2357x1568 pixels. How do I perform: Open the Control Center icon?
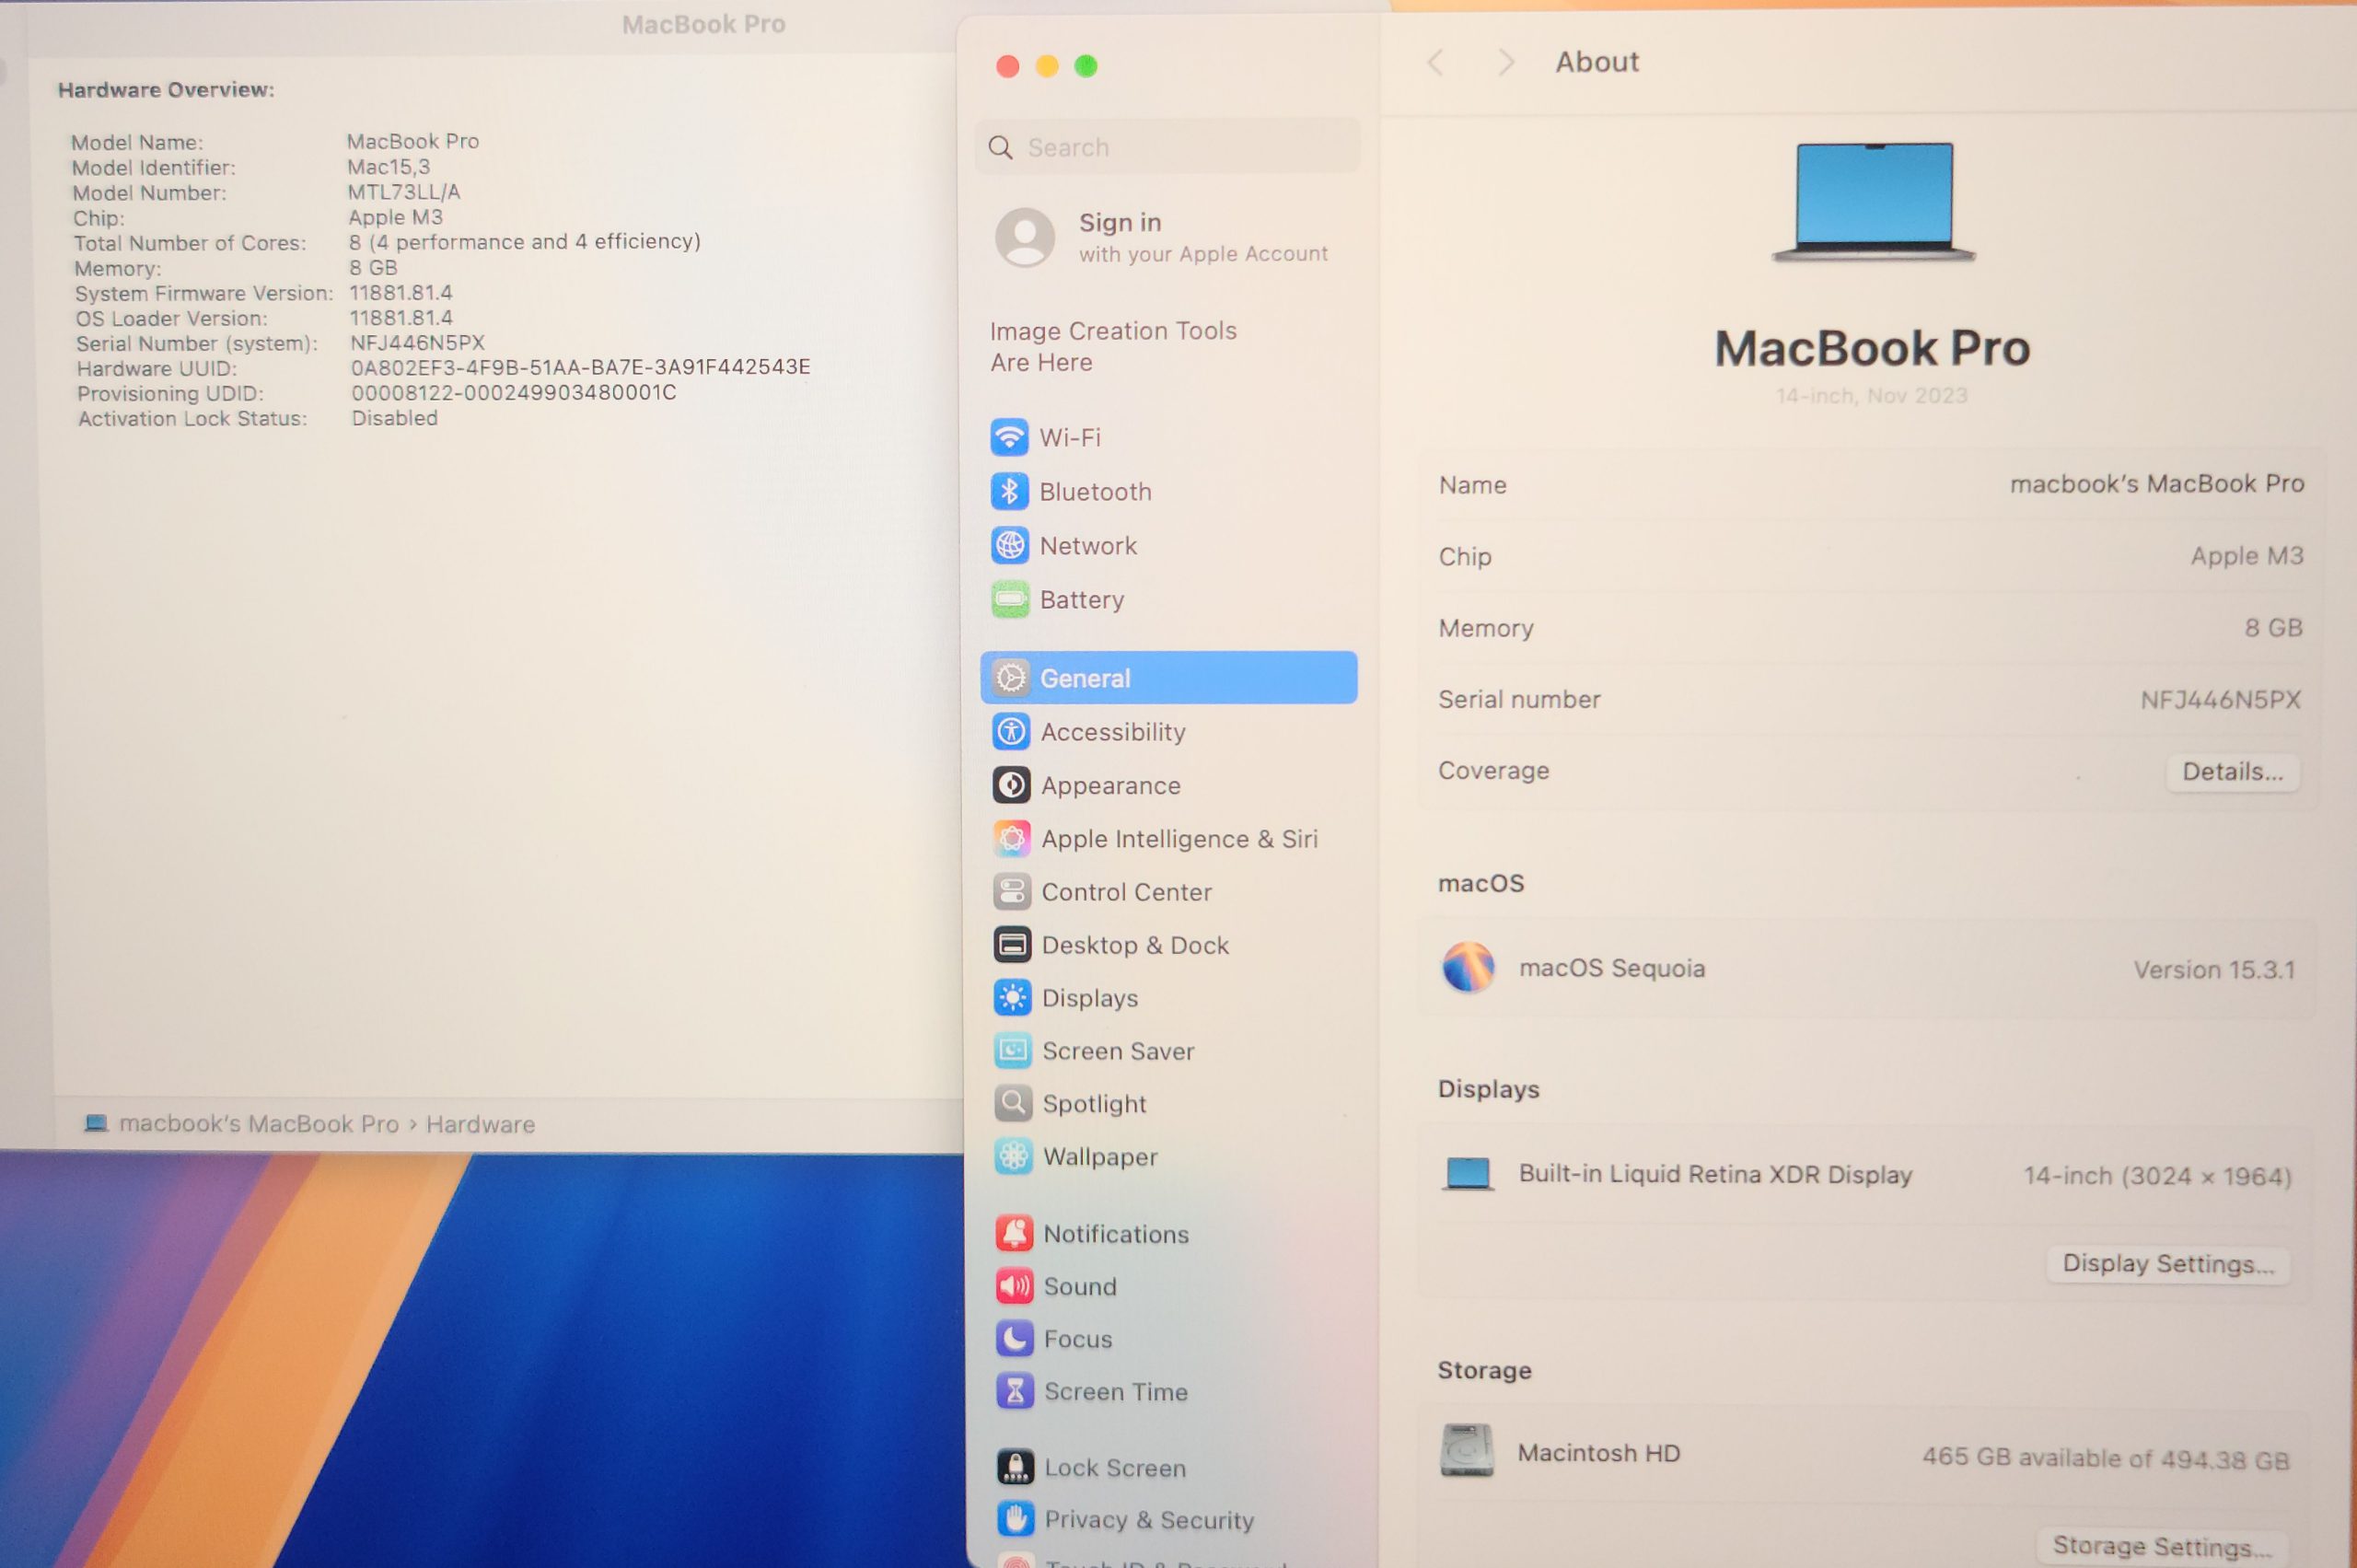1012,891
